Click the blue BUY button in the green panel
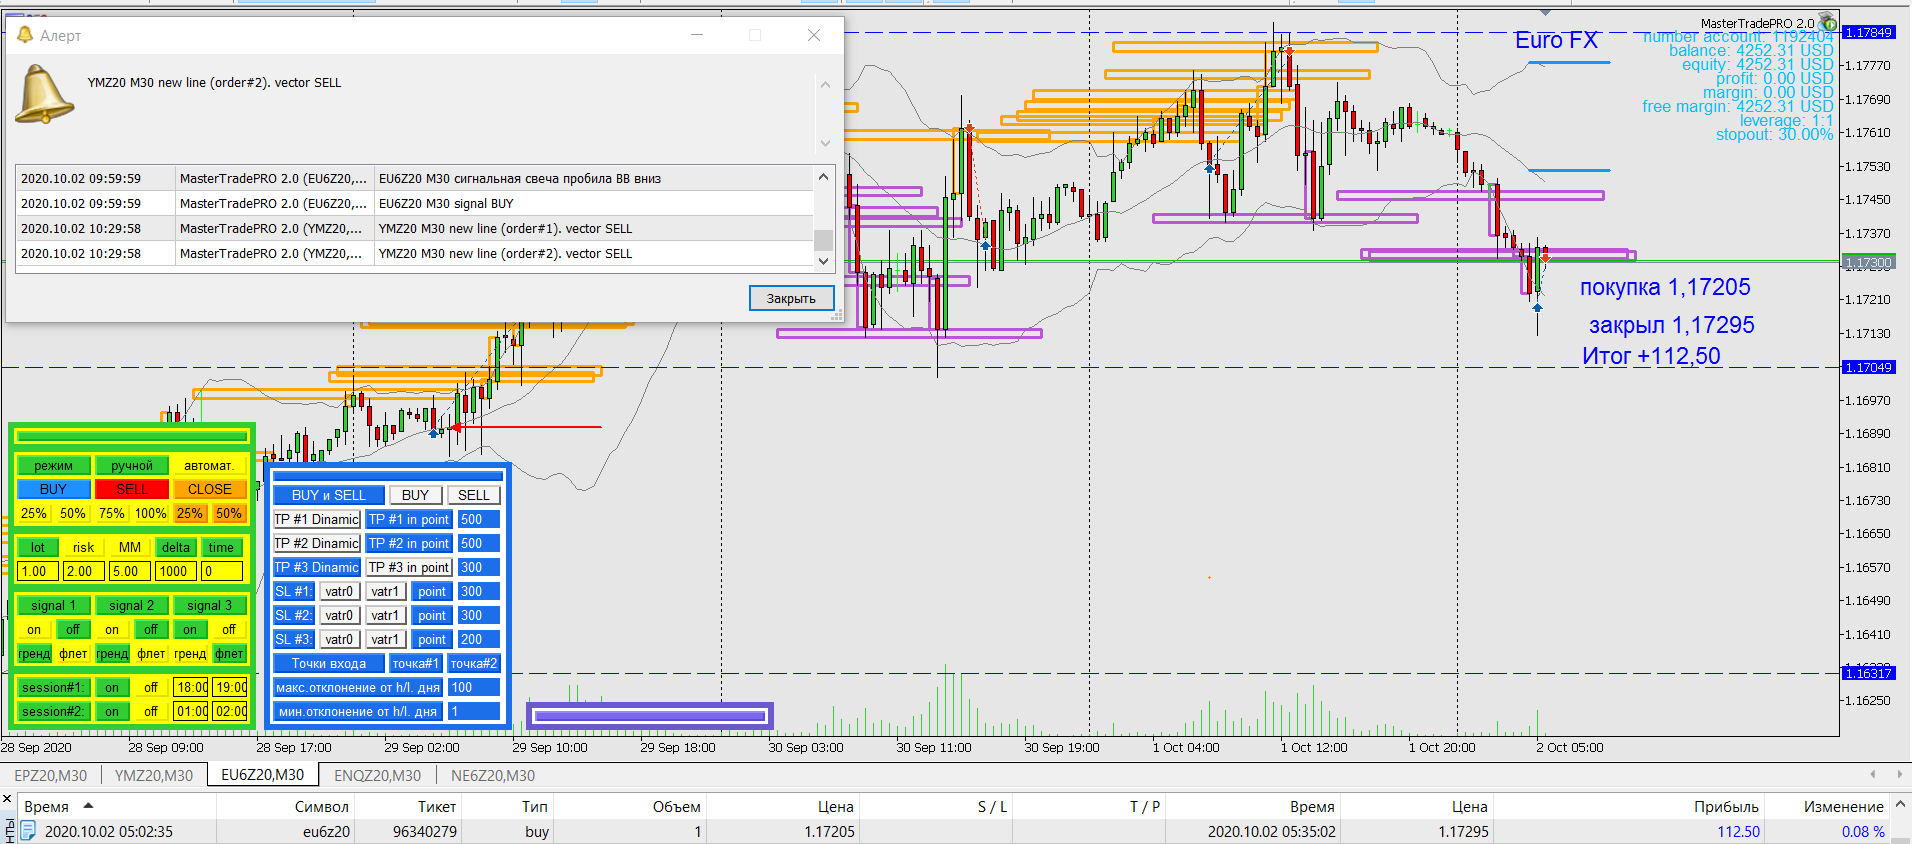The height and width of the screenshot is (844, 1912). pyautogui.click(x=53, y=490)
